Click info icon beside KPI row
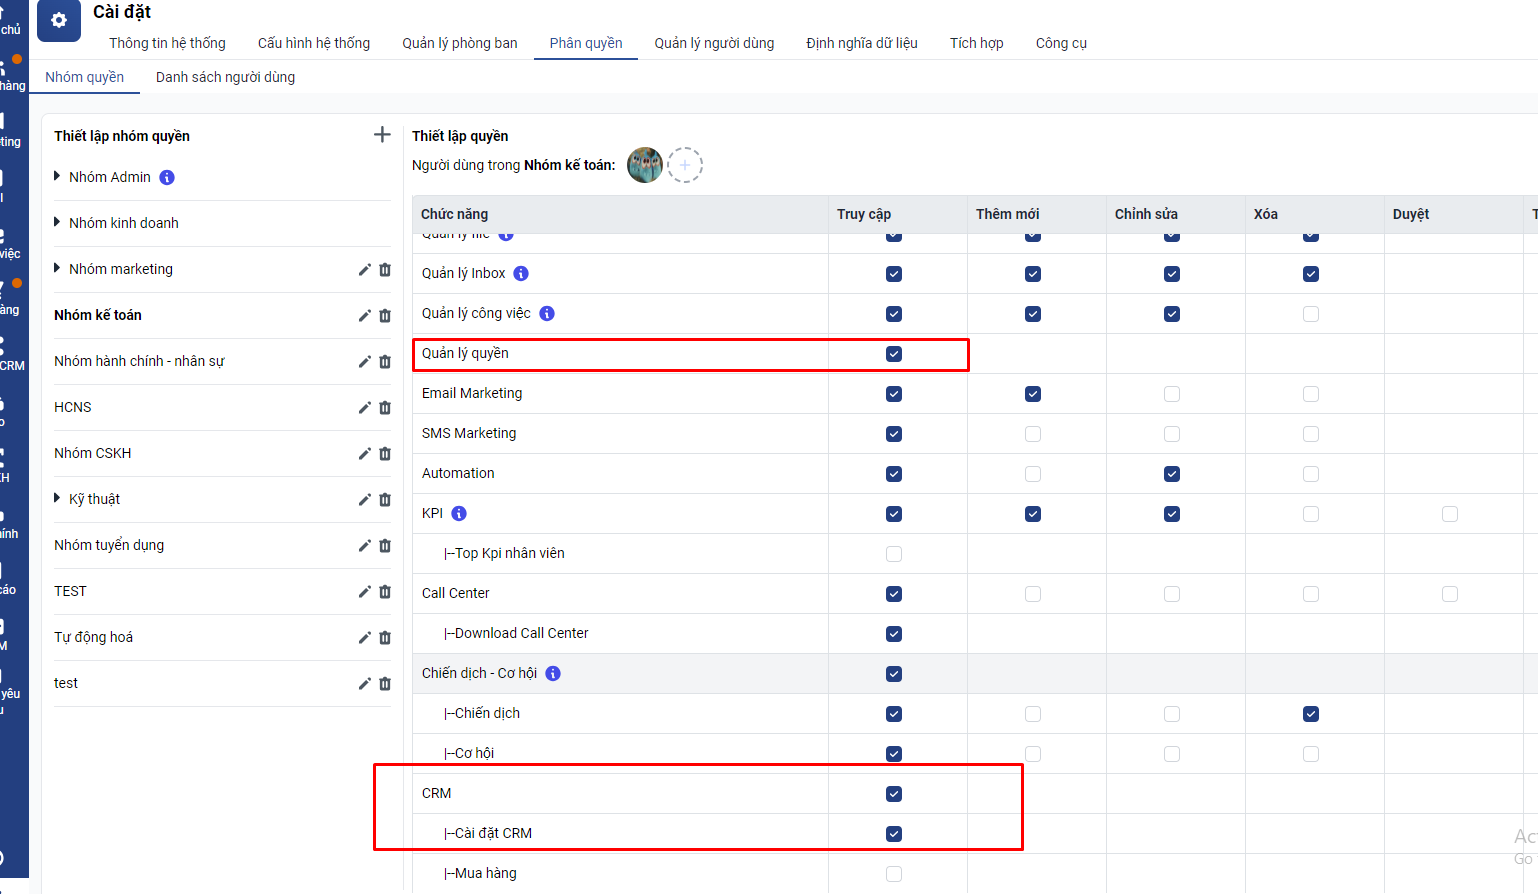The width and height of the screenshot is (1538, 894). (459, 514)
